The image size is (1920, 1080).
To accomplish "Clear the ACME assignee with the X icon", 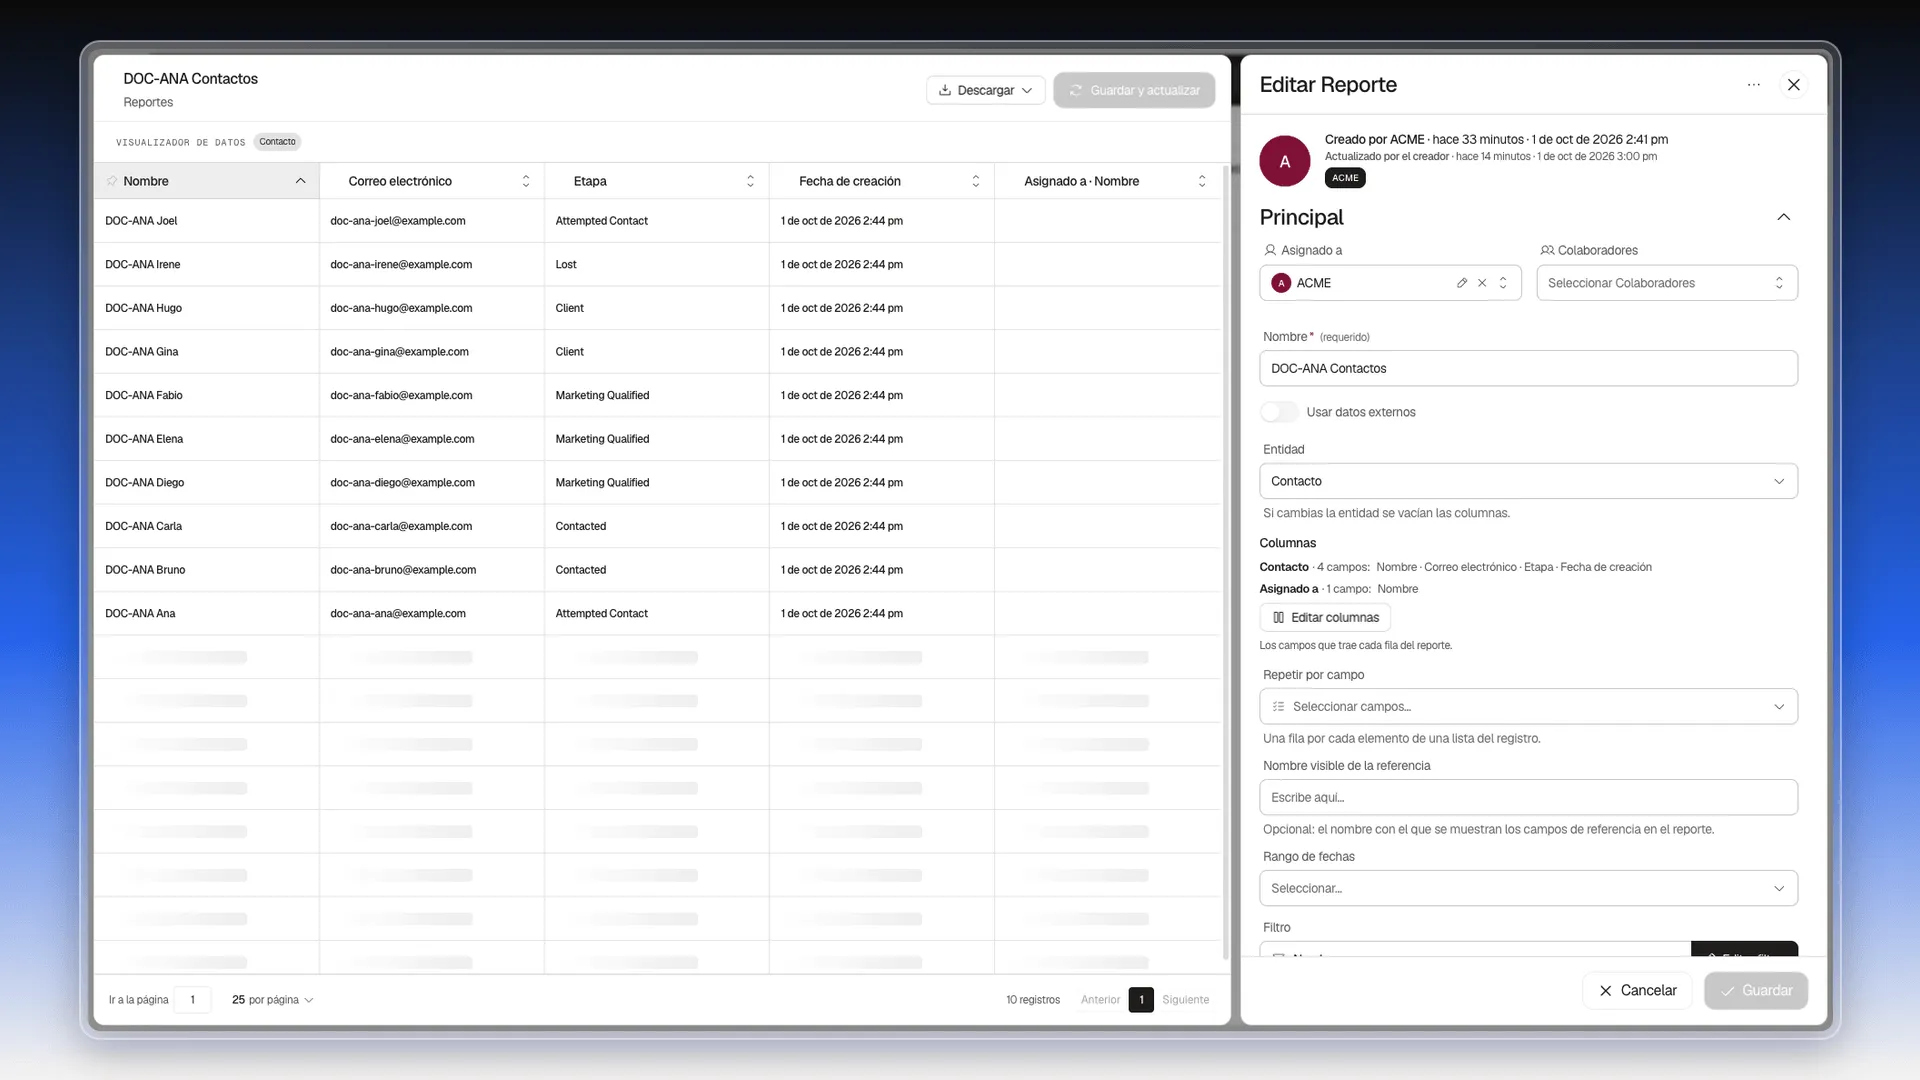I will [x=1482, y=283].
